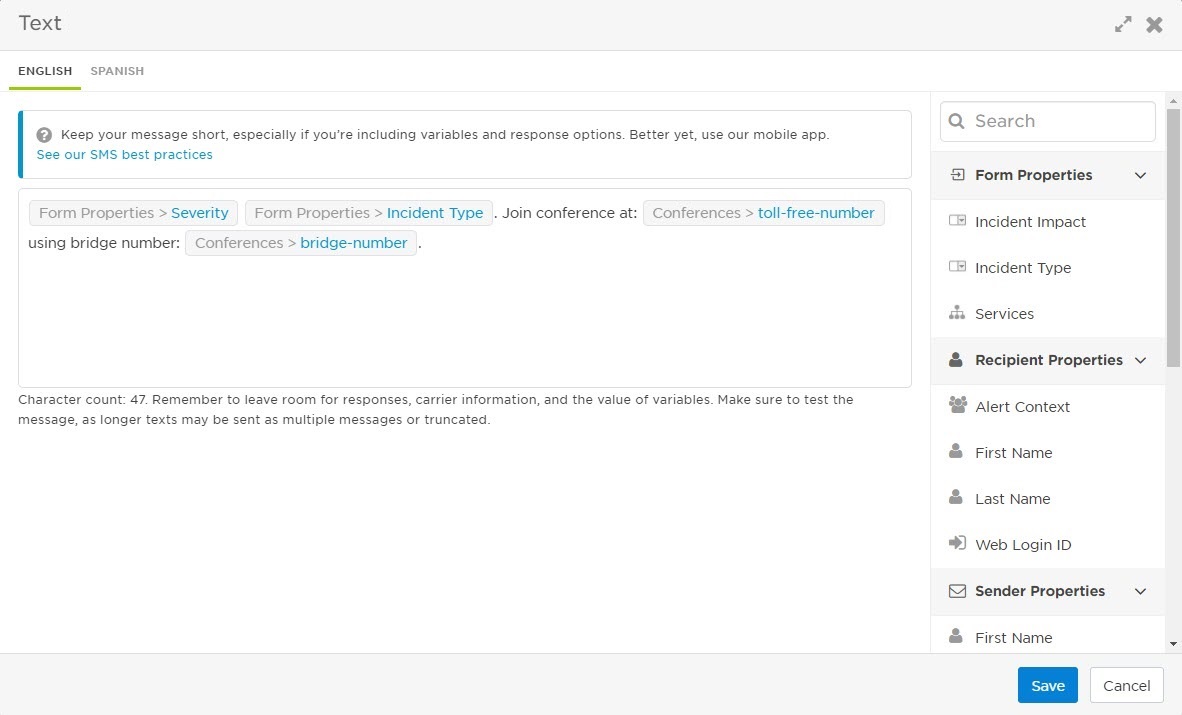Click the Recipient Properties person icon

point(956,360)
